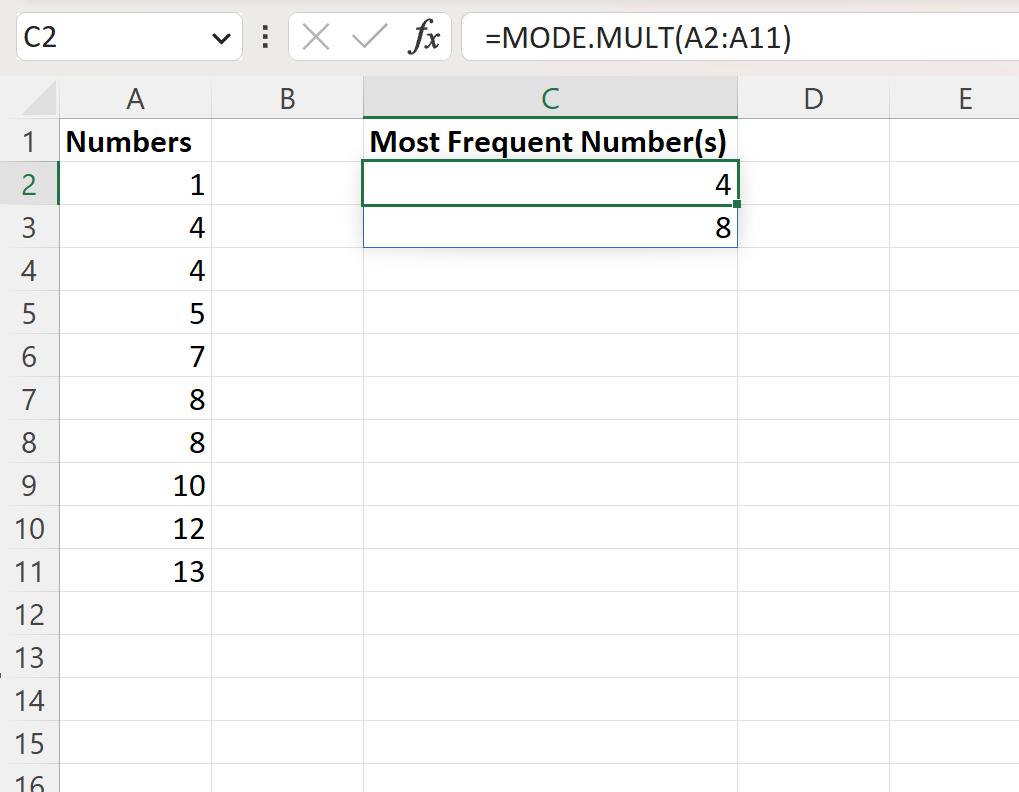Viewport: 1019px width, 792px height.
Task: Select row 12 header
Action: 29,615
